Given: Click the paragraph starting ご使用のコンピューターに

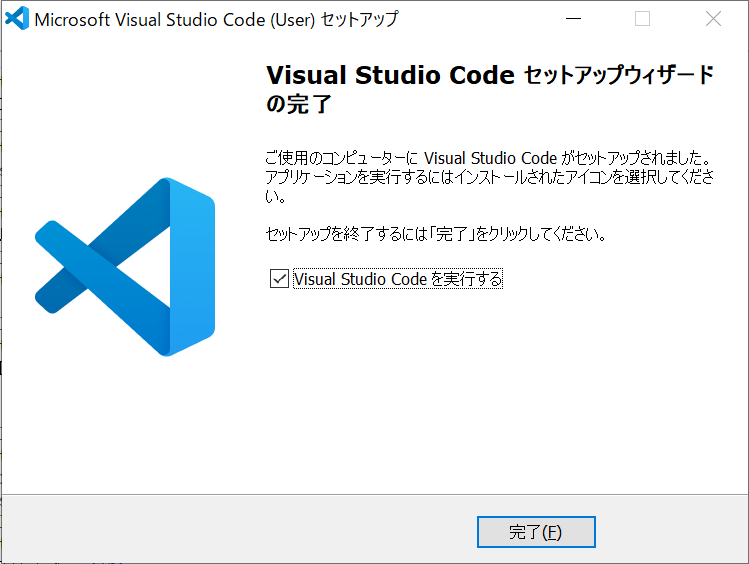Looking at the screenshot, I should pos(490,177).
